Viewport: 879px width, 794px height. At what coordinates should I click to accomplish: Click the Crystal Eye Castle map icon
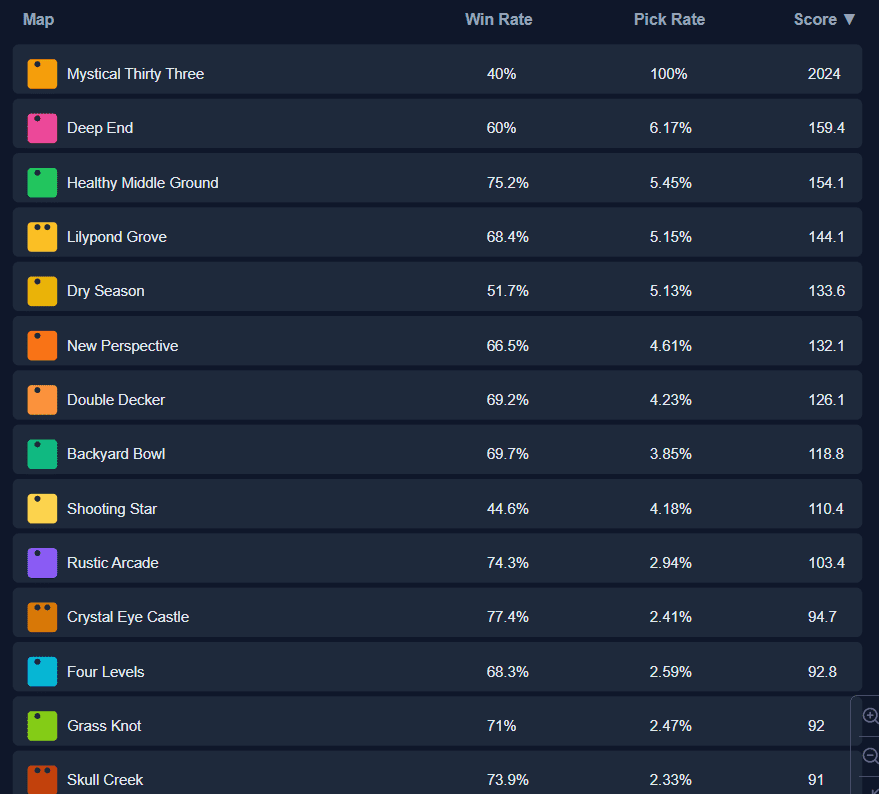(42, 617)
